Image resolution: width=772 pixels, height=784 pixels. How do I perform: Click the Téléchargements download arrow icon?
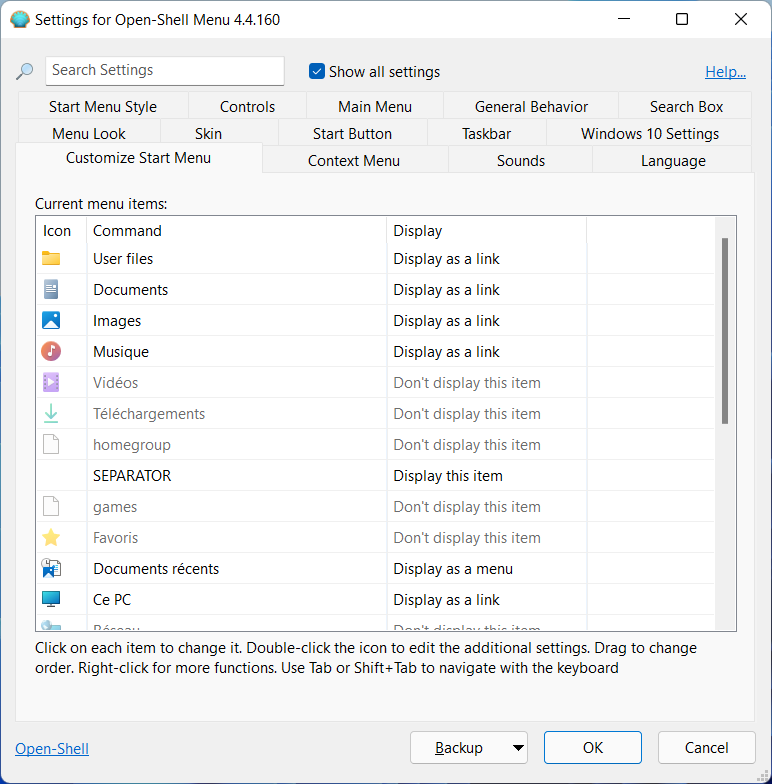51,414
